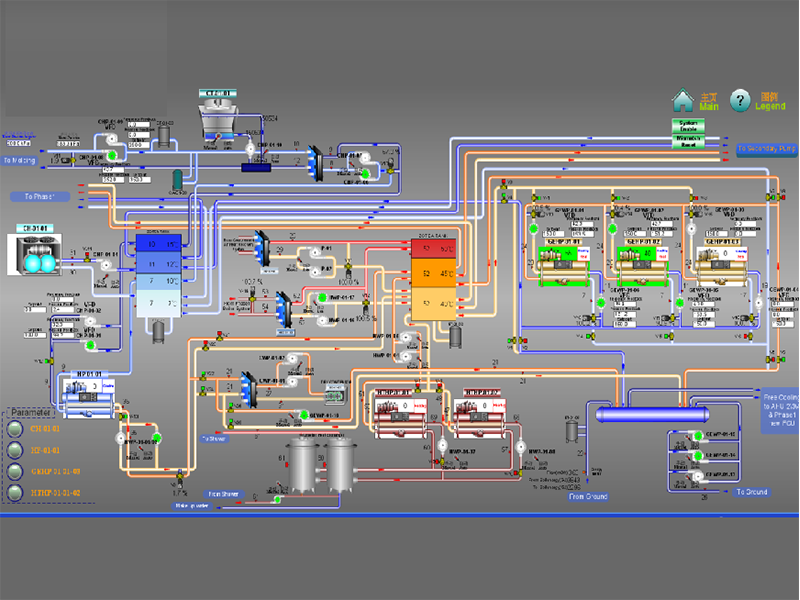
Task: Select the CH-01-01 chiller unit image
Action: (x=35, y=254)
